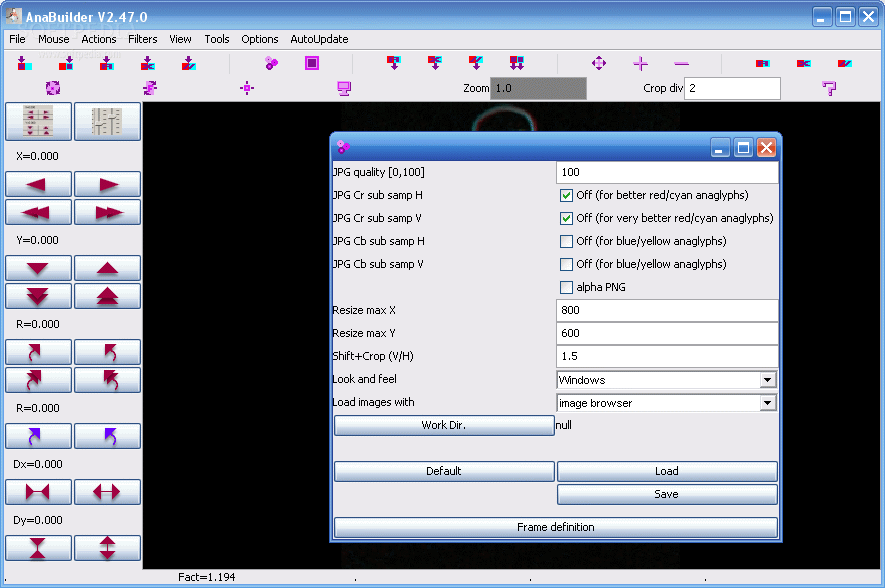
Task: Click save icon with diagonal-striped pair
Action: [x=476, y=63]
